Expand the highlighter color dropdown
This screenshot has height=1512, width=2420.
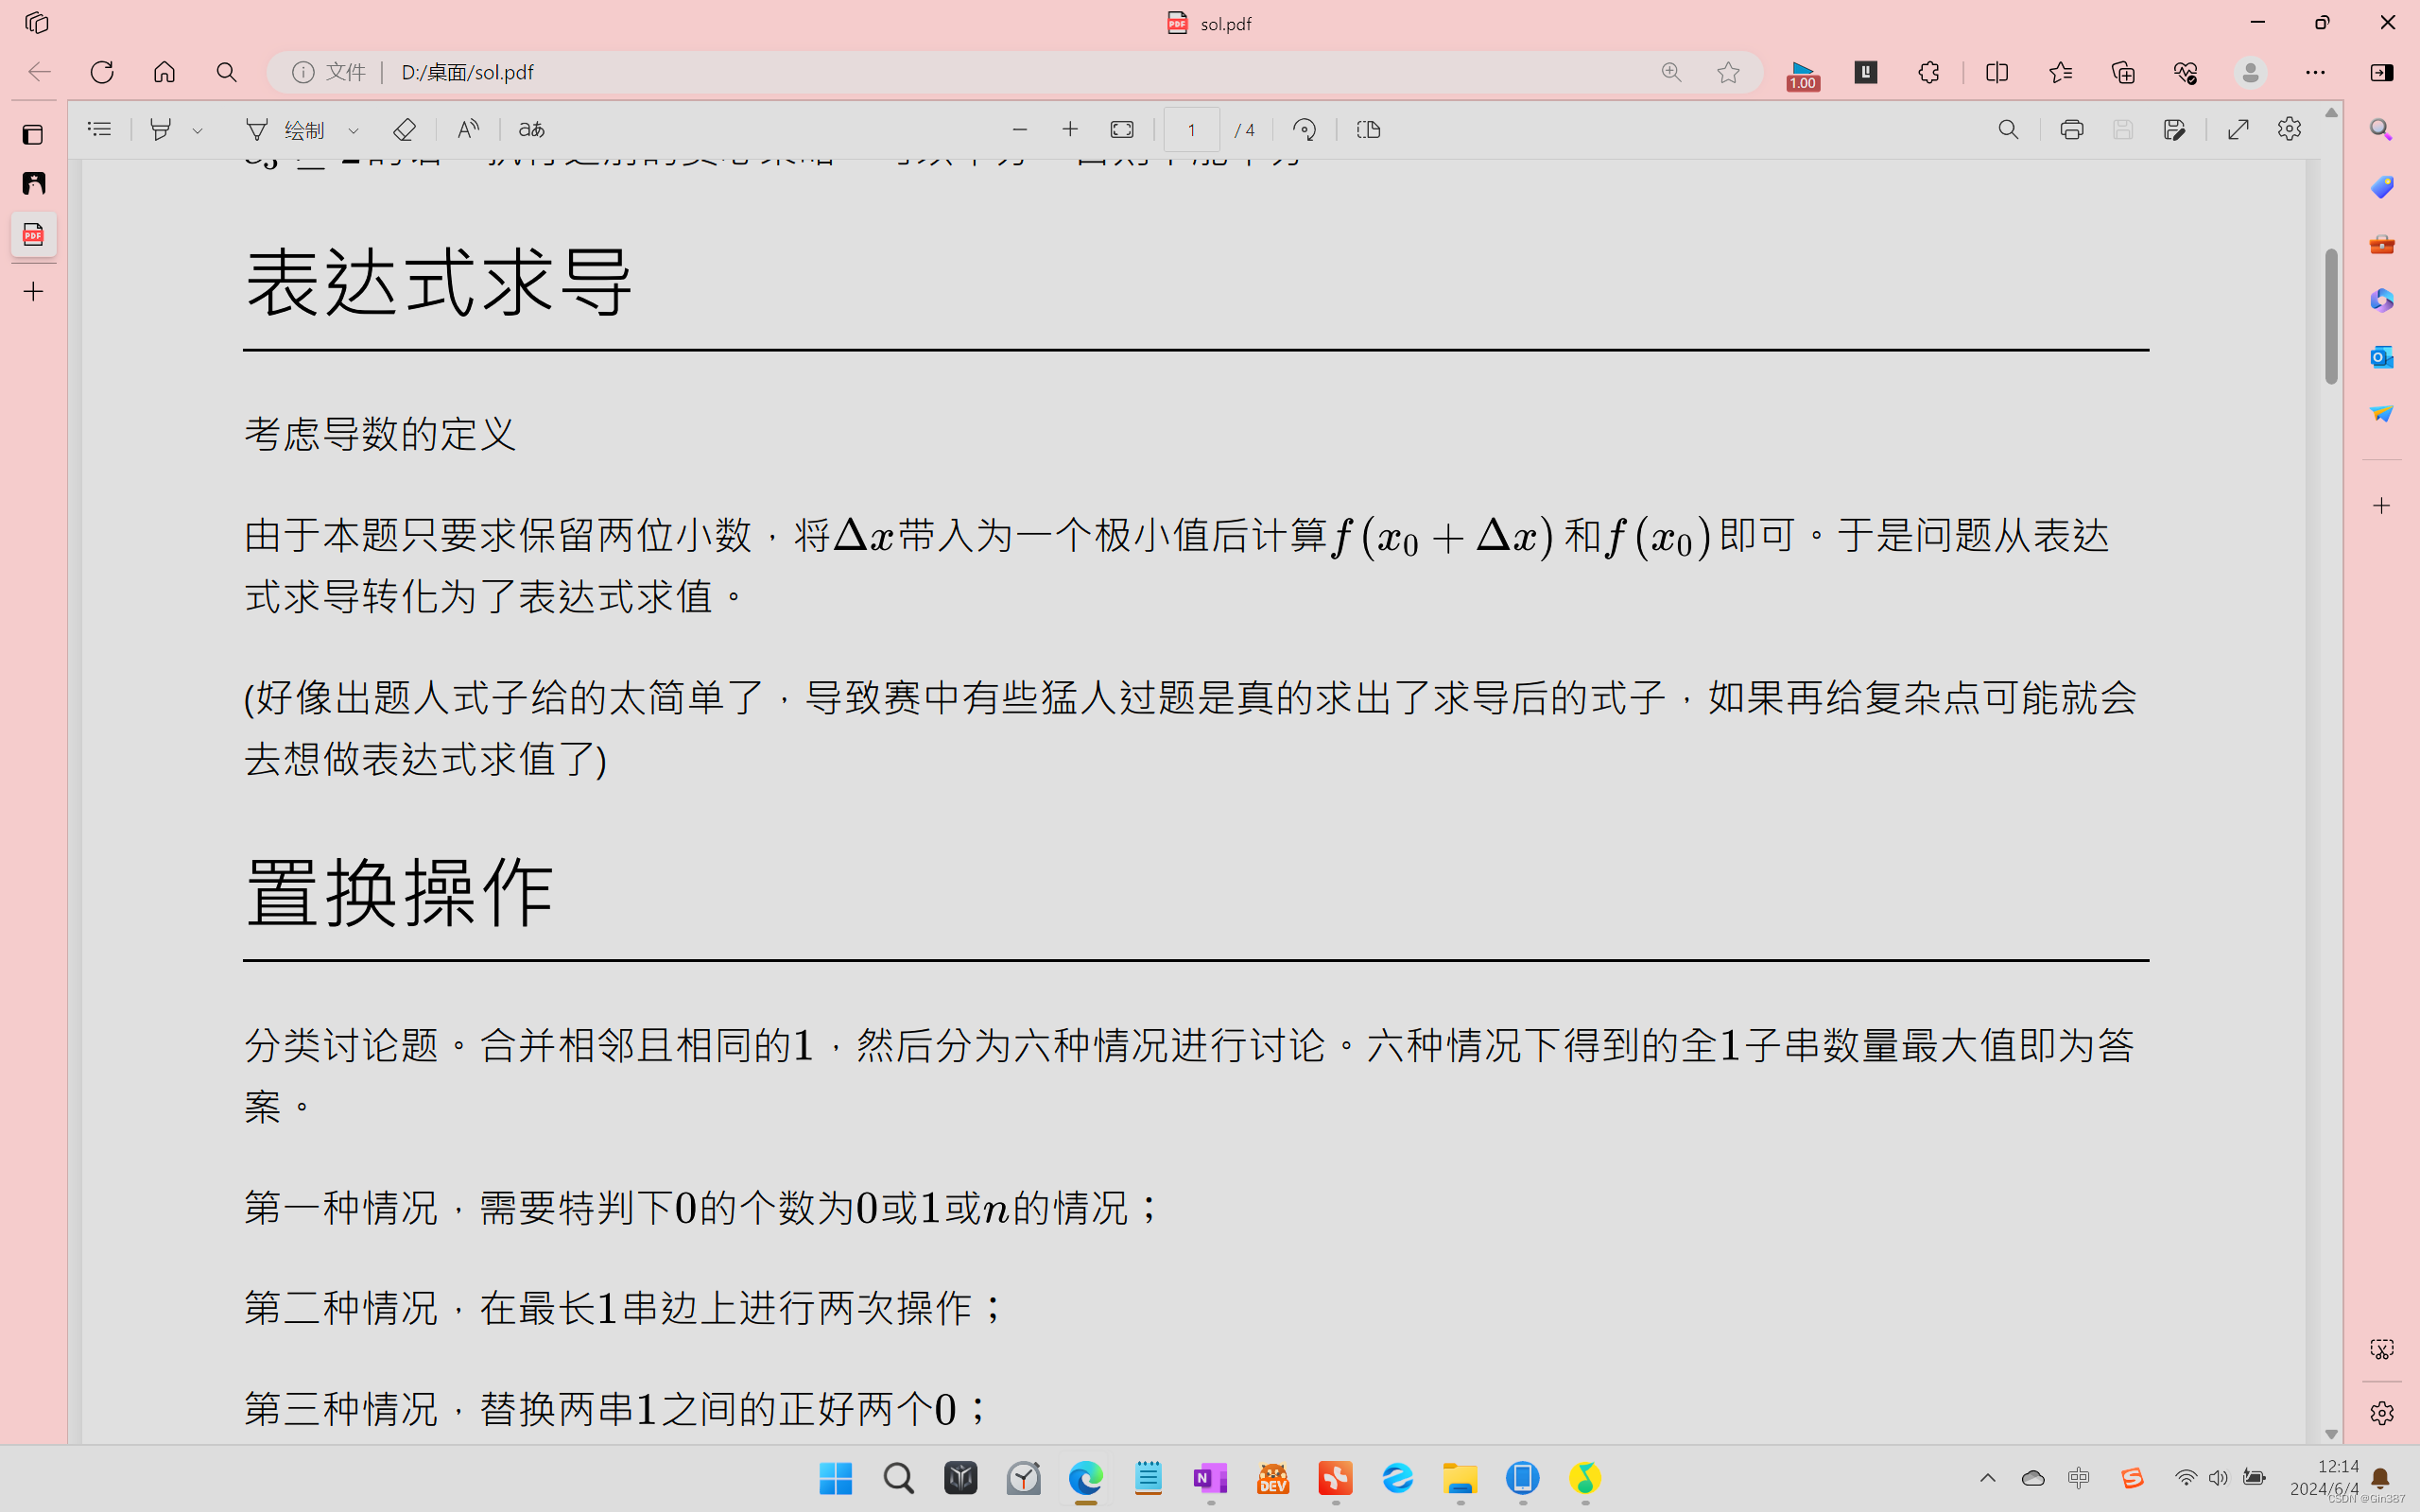click(x=197, y=129)
